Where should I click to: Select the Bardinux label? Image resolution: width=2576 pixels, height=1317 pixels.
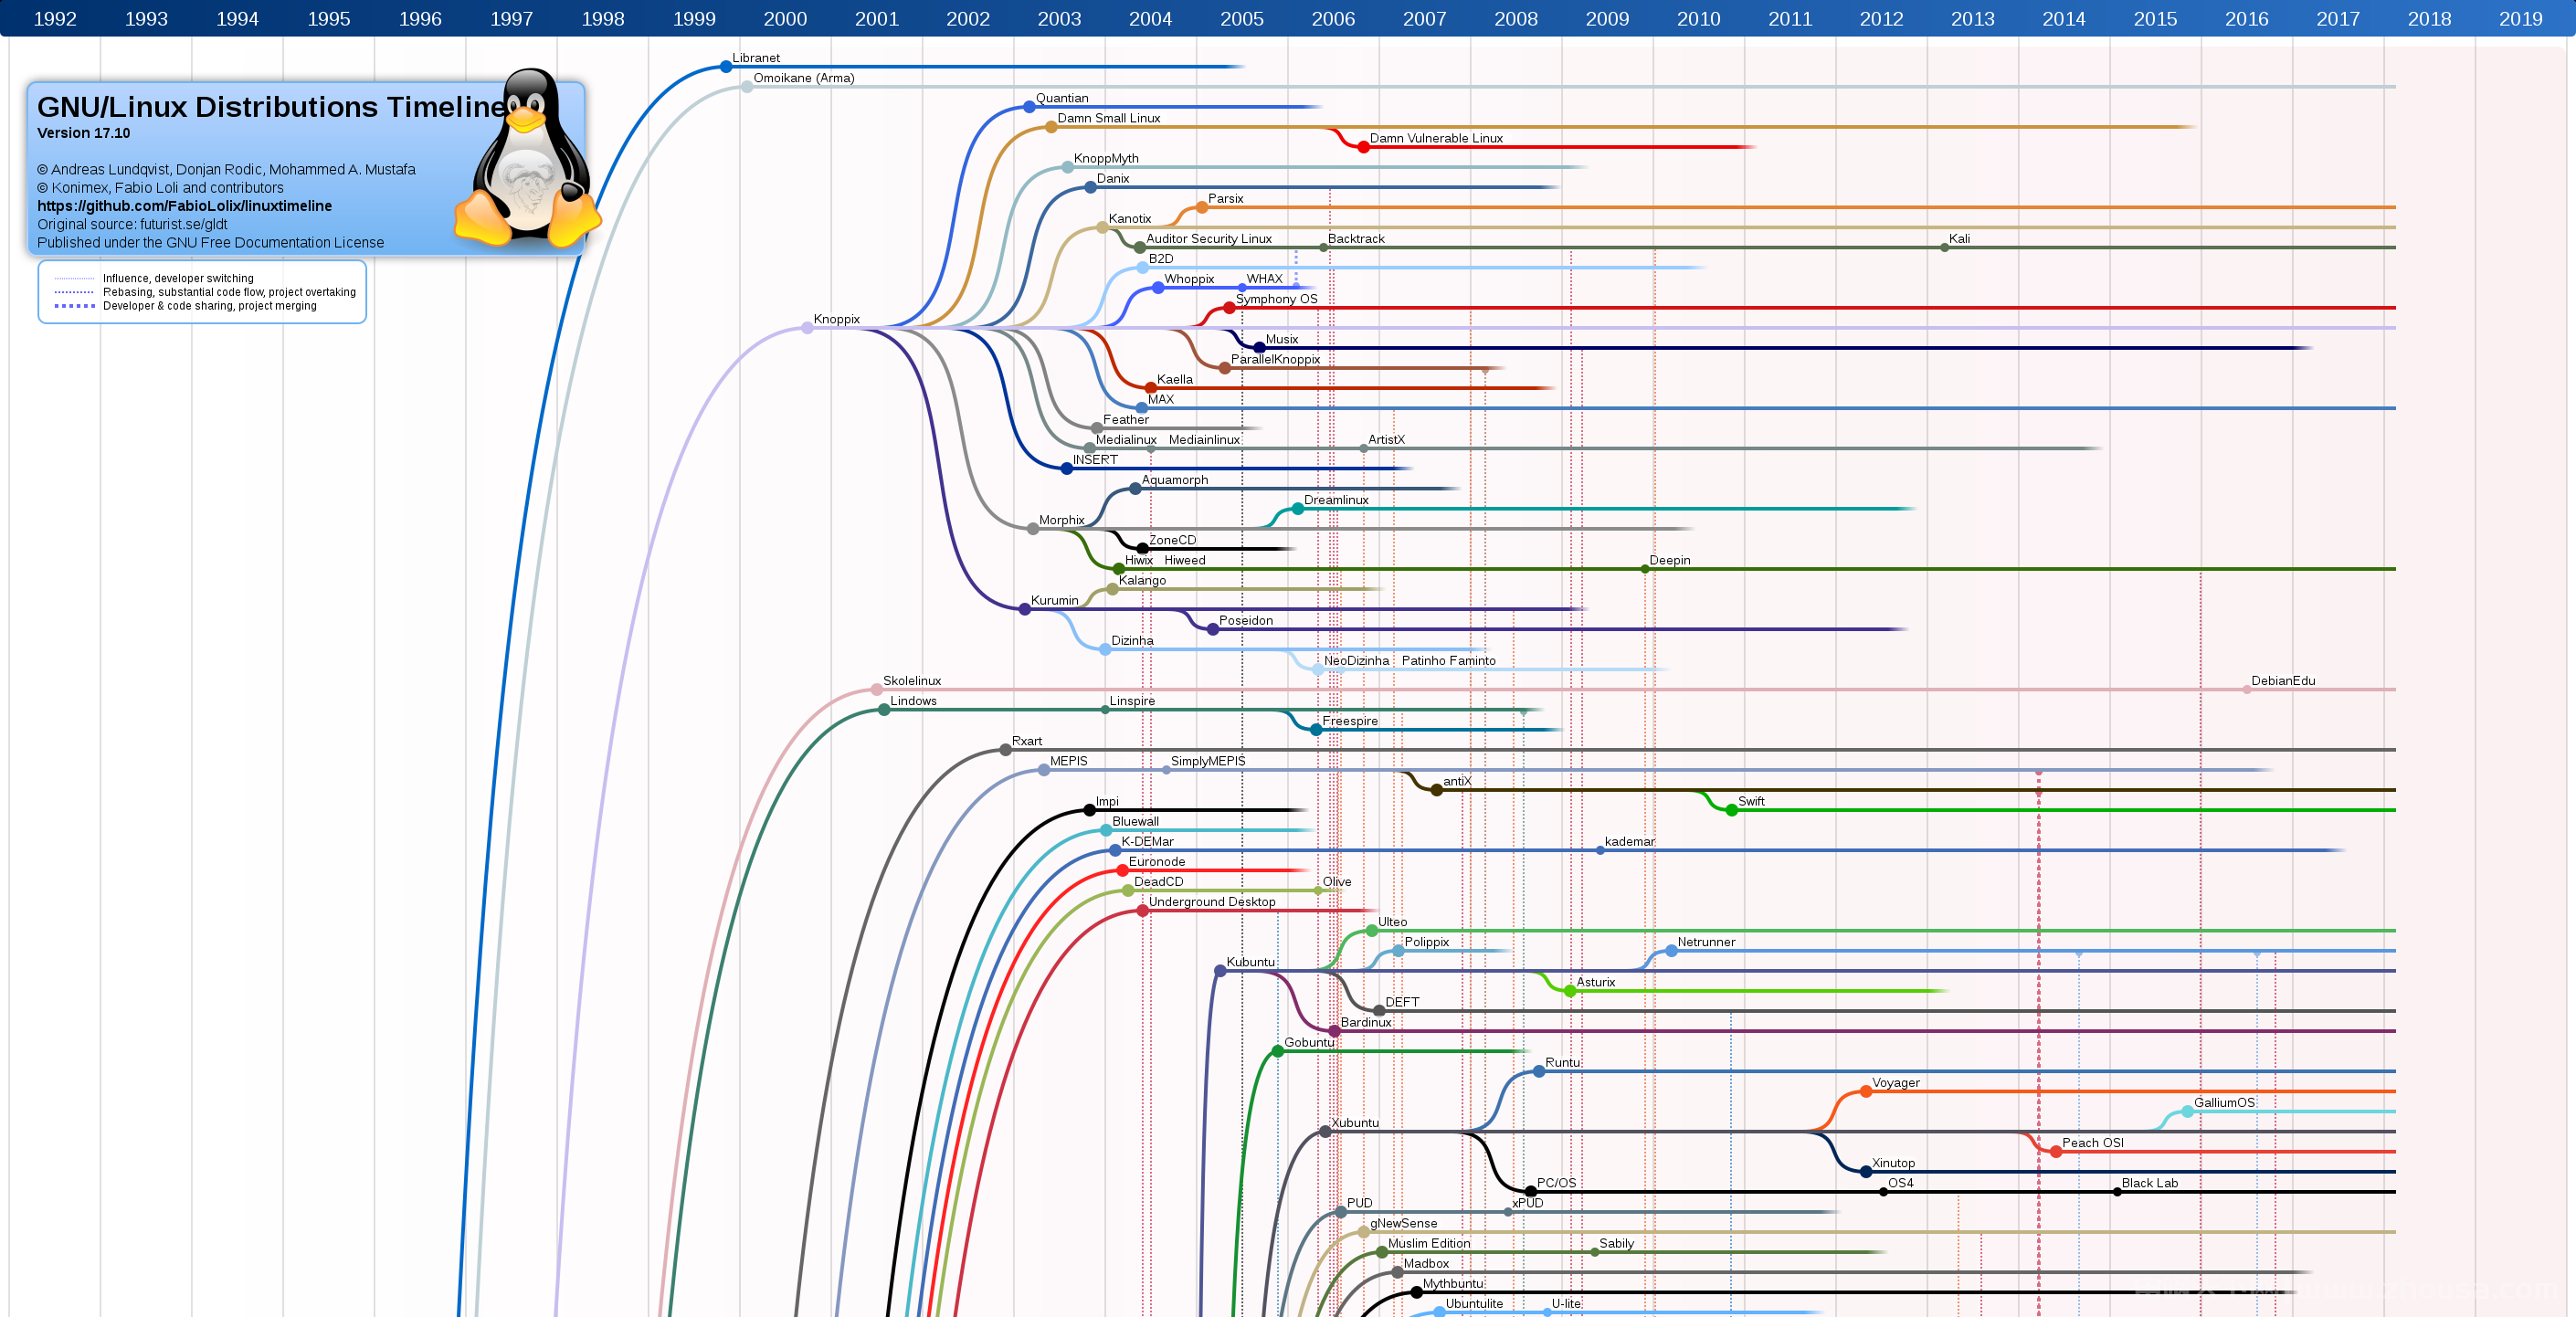pos(1366,1023)
